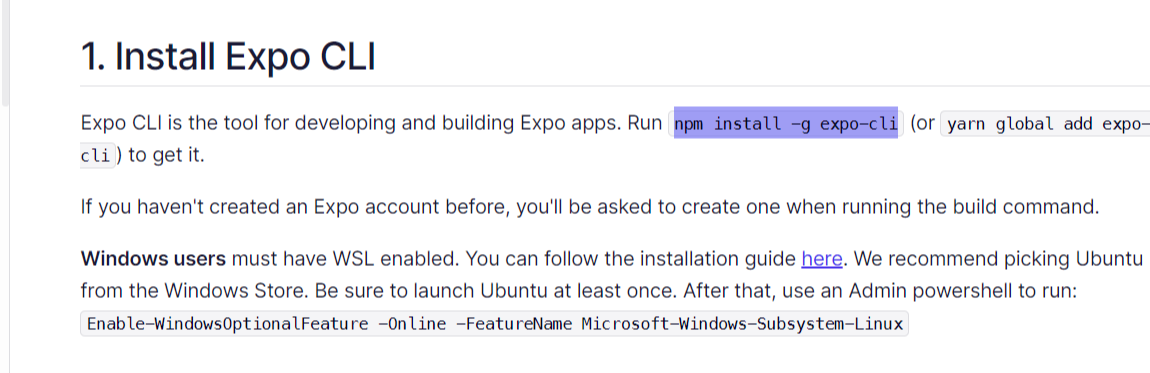Image resolution: width=1150 pixels, height=373 pixels.
Task: Click the '1. Install Expo CLI' heading
Action: tap(227, 56)
